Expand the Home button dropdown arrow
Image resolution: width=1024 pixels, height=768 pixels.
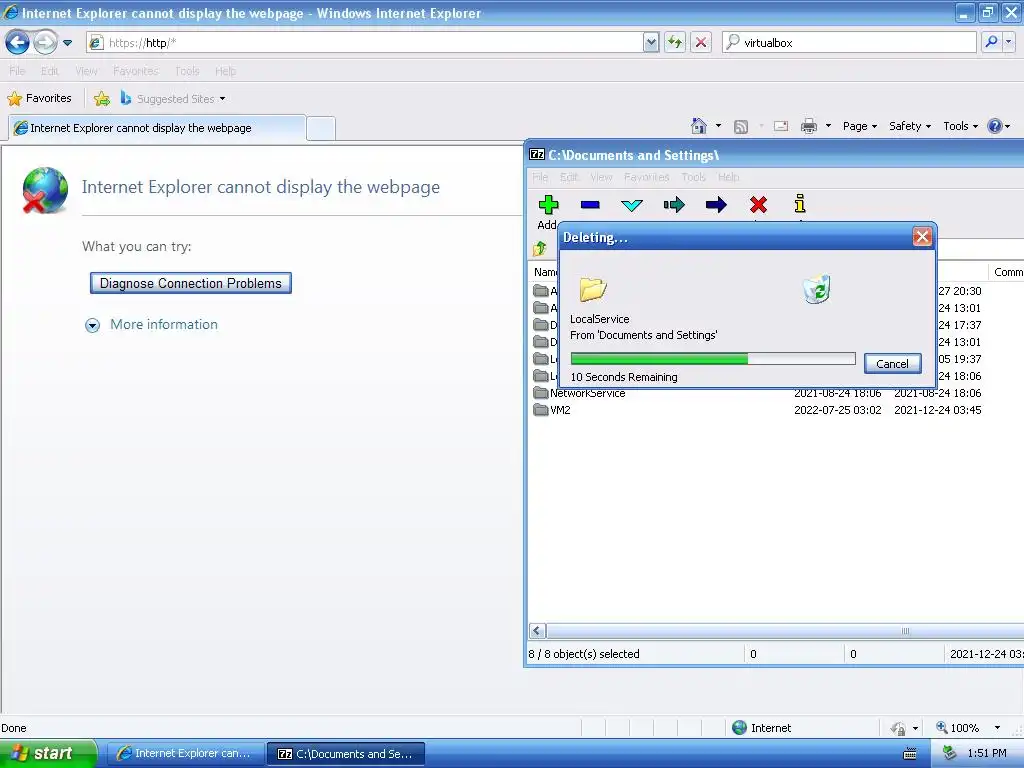click(718, 126)
